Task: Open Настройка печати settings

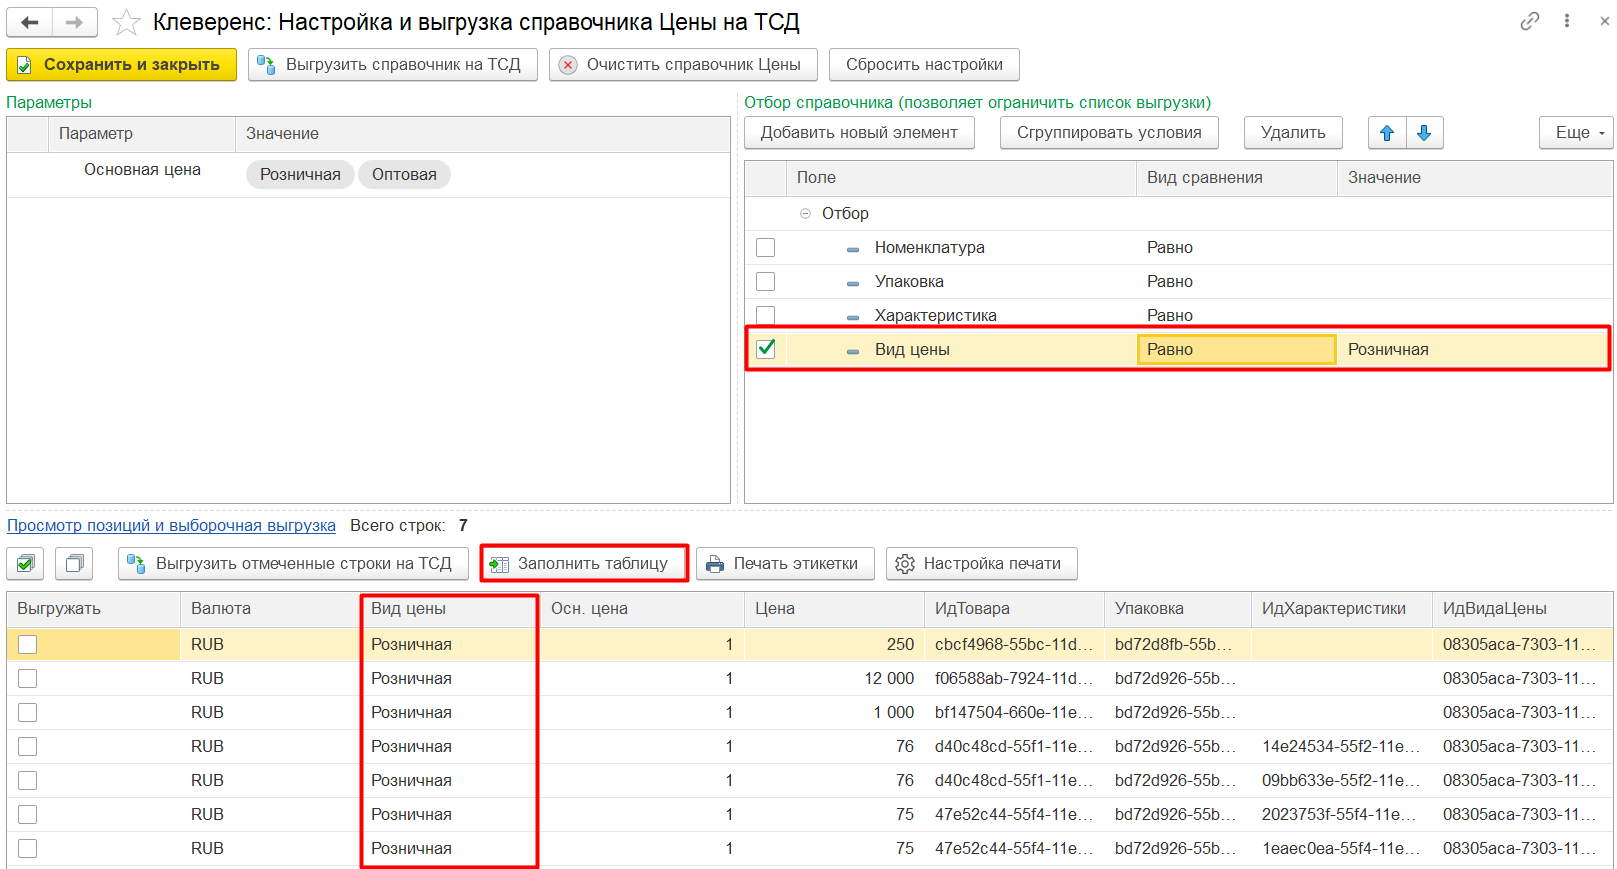Action: tap(981, 564)
